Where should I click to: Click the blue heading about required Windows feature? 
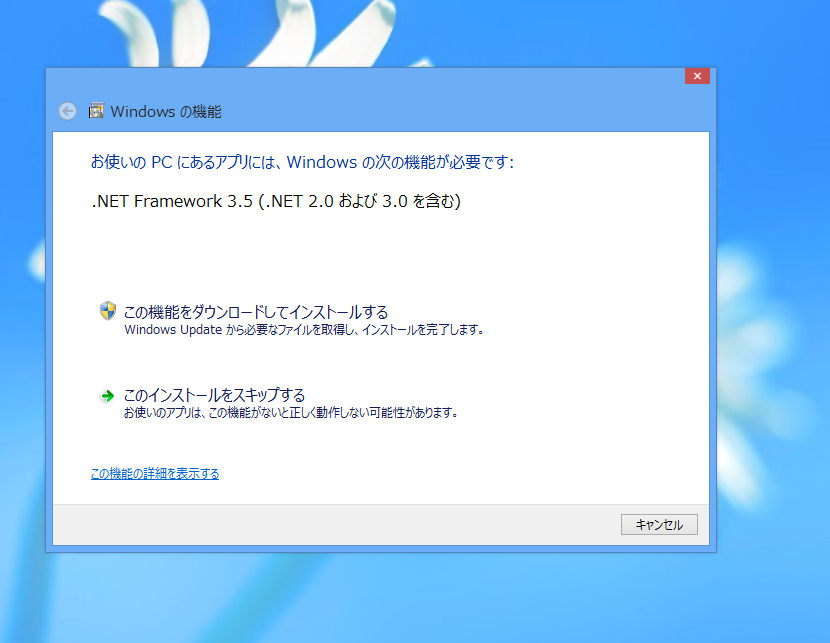[x=302, y=162]
